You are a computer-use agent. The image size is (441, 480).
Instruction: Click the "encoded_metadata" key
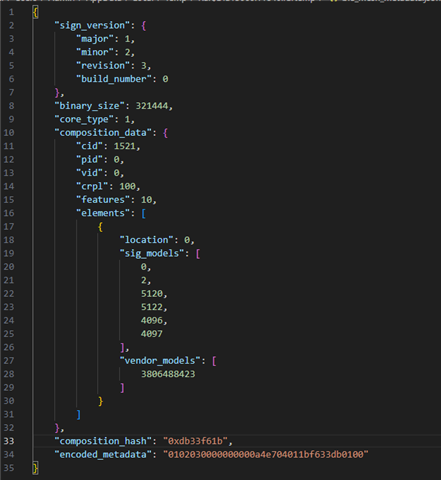103,454
